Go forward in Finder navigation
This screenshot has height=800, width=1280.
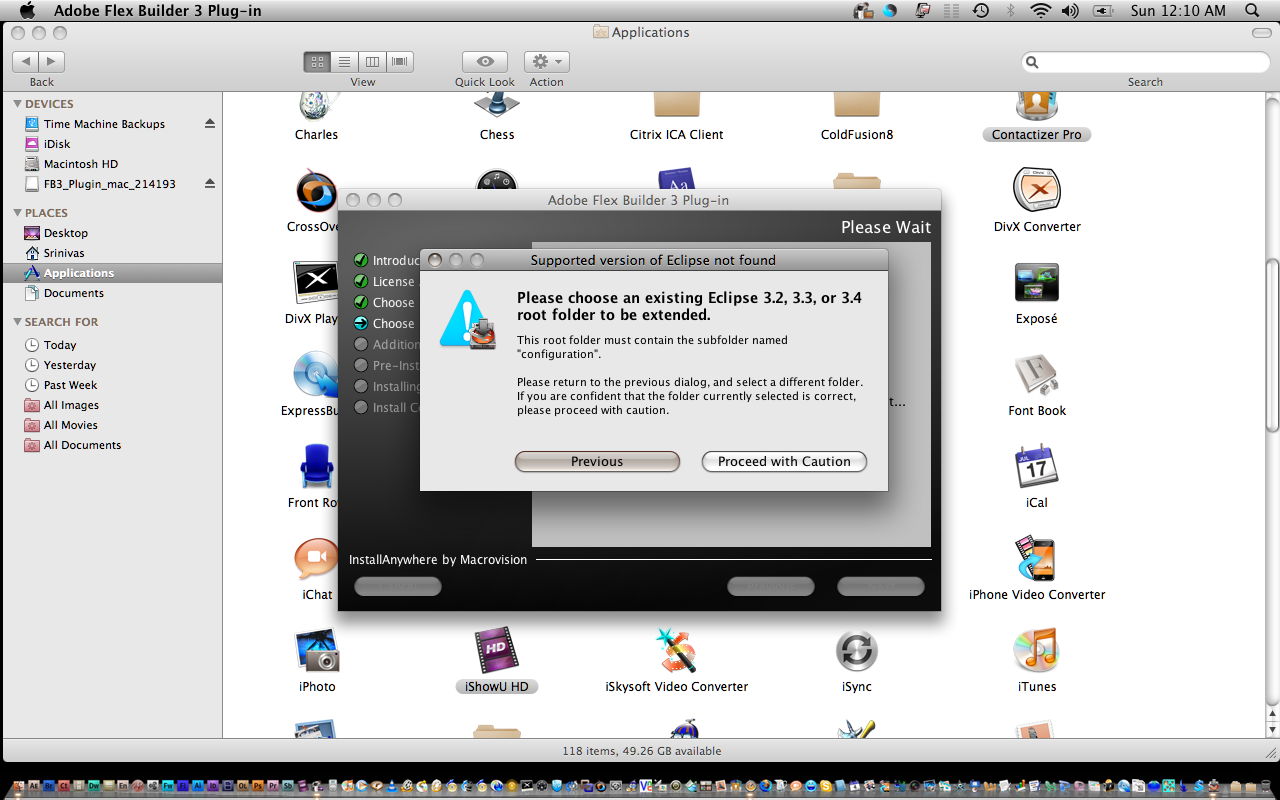(x=53, y=62)
